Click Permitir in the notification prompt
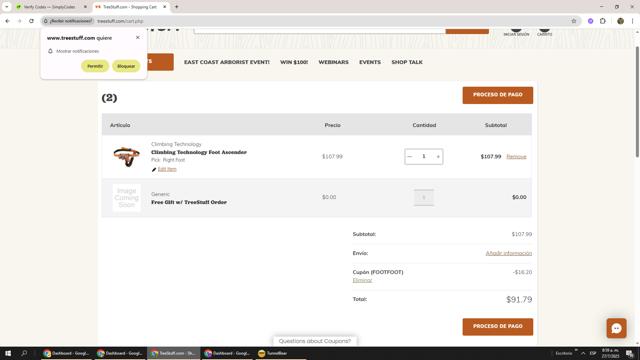640x360 pixels. [x=95, y=66]
